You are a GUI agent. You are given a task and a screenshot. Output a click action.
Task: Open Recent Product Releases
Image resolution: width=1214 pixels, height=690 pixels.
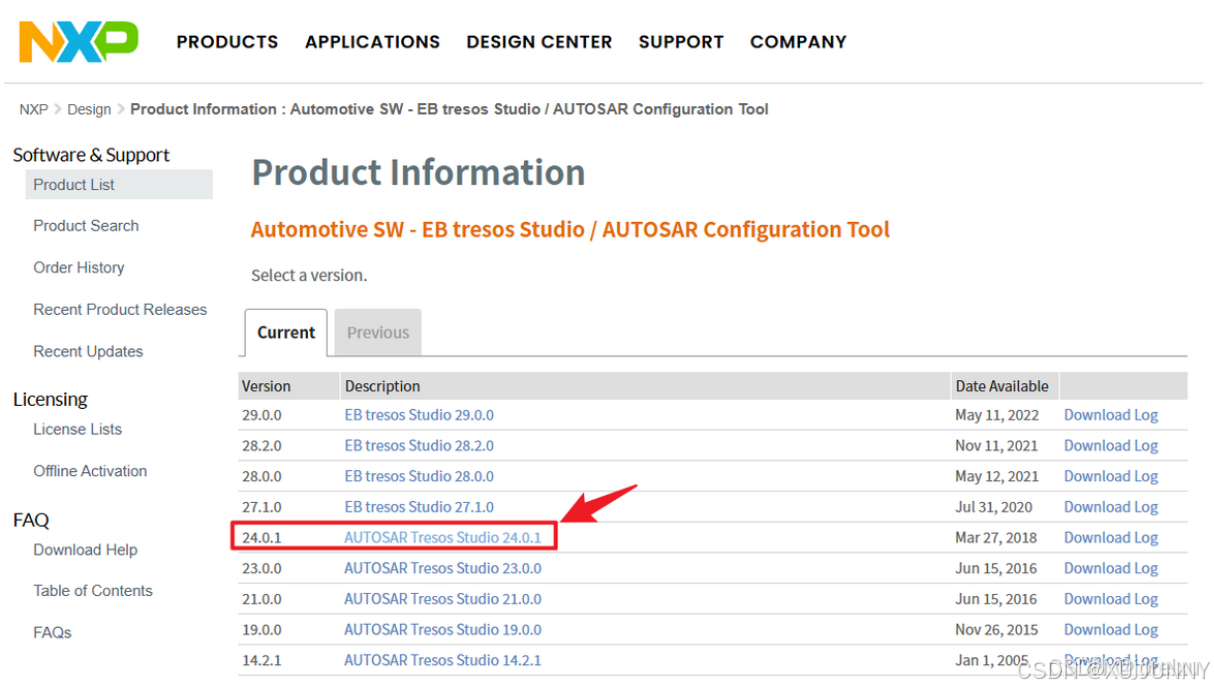[120, 310]
